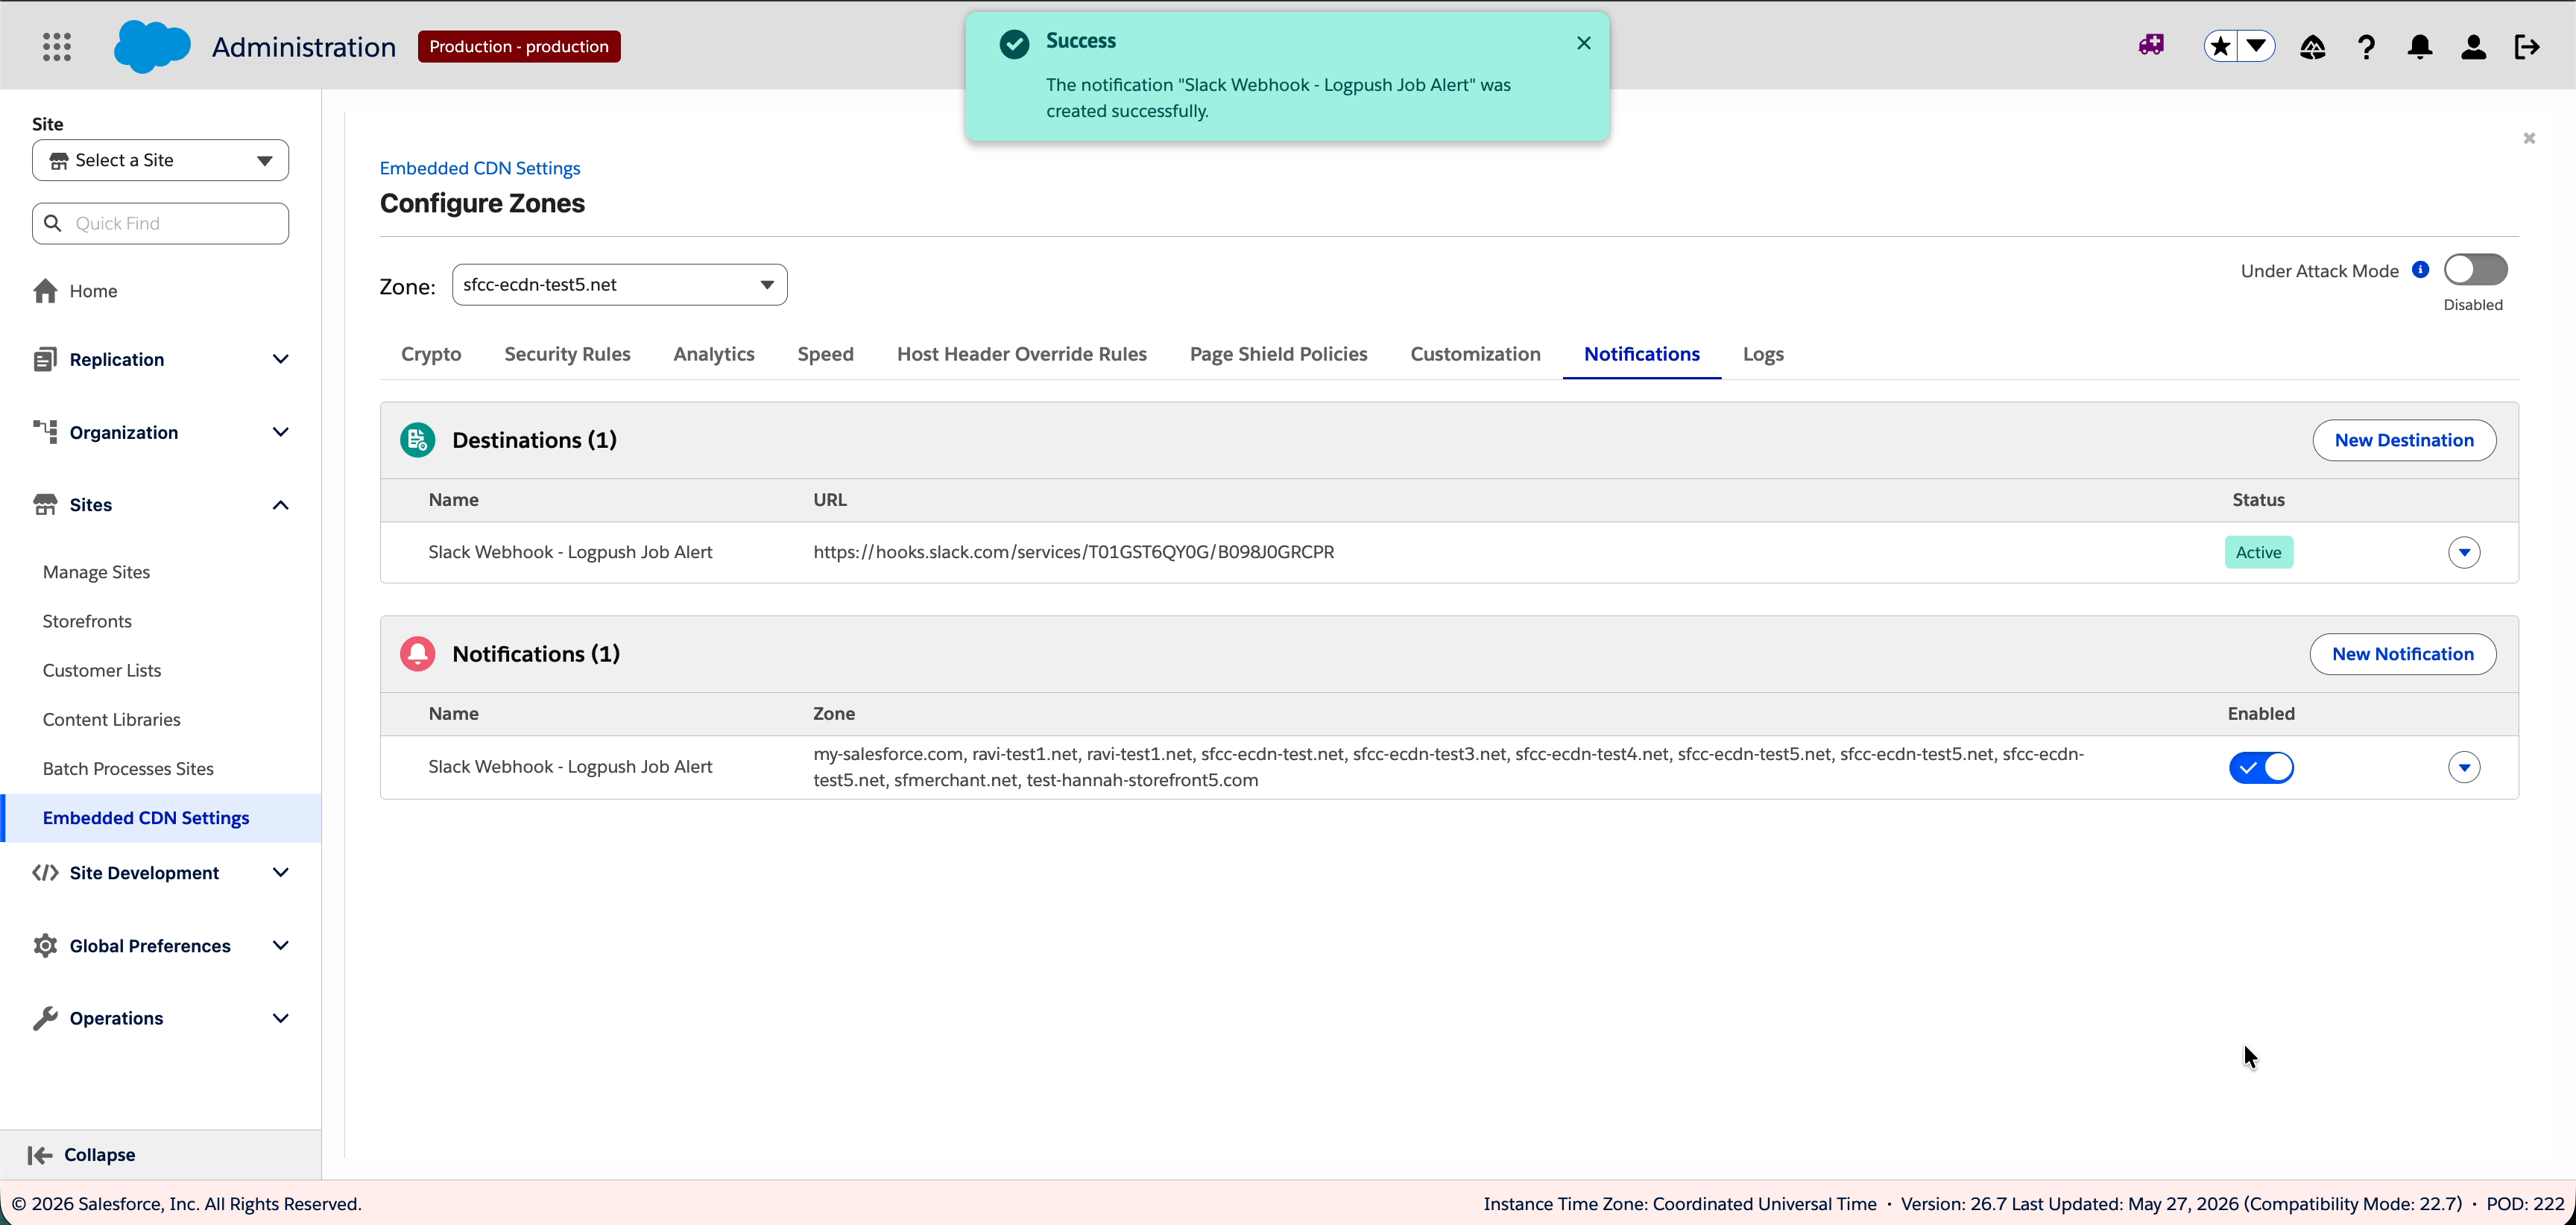Click the Salesforce cloud logo
This screenshot has height=1225, width=2576.
click(x=152, y=46)
